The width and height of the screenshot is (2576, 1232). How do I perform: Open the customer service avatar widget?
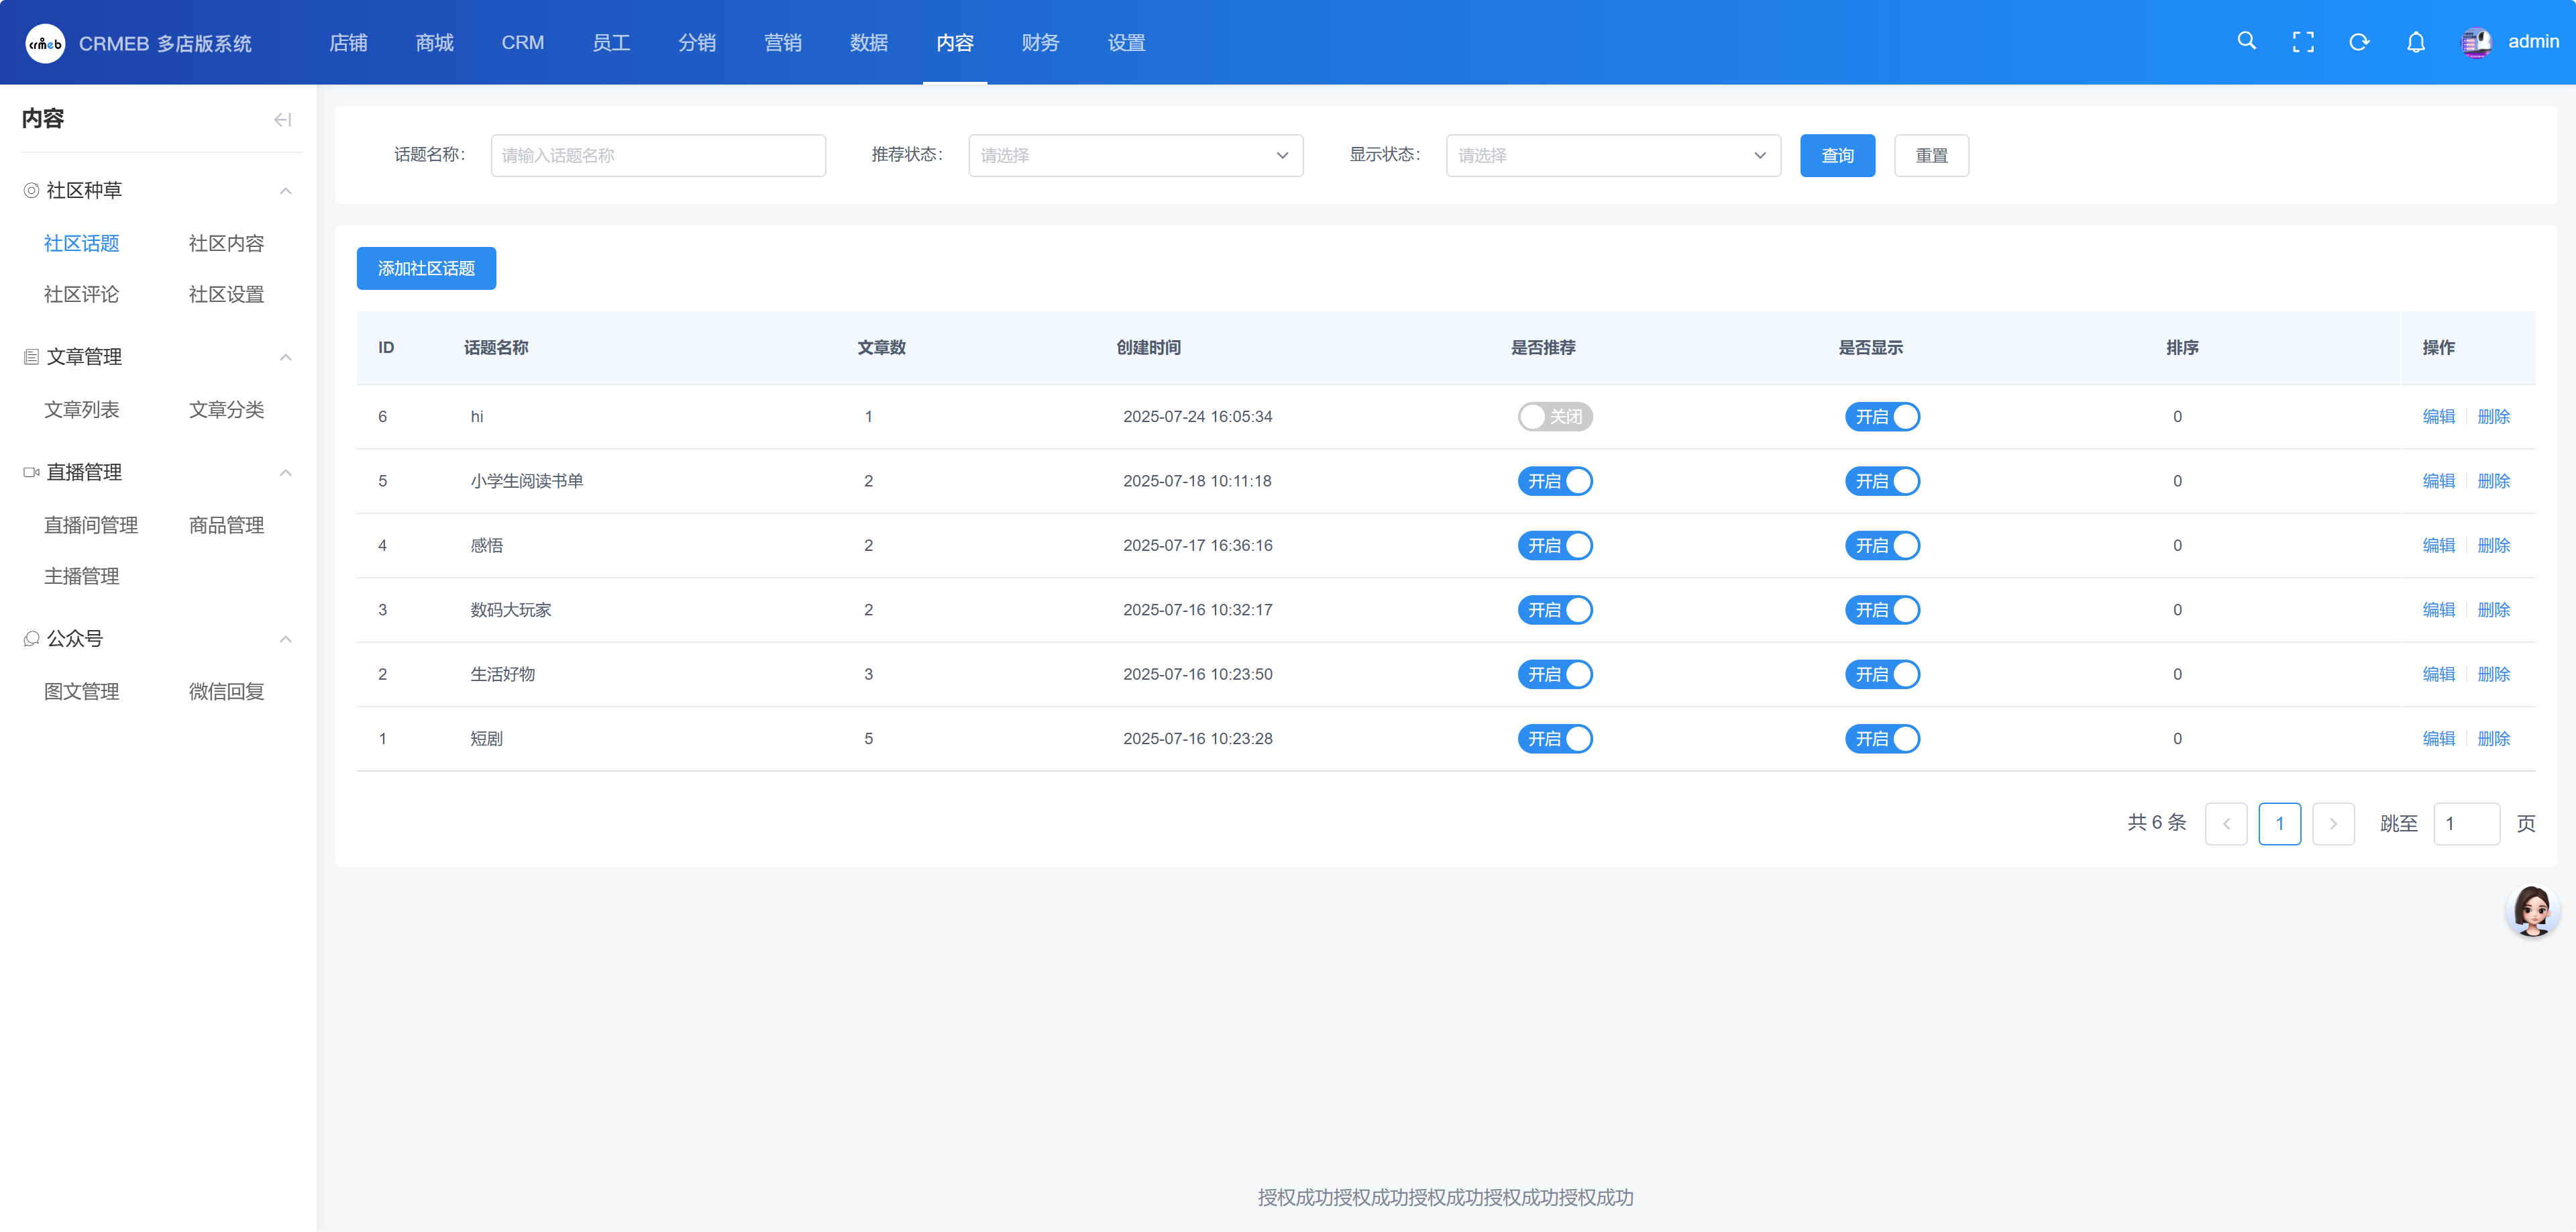(x=2532, y=910)
